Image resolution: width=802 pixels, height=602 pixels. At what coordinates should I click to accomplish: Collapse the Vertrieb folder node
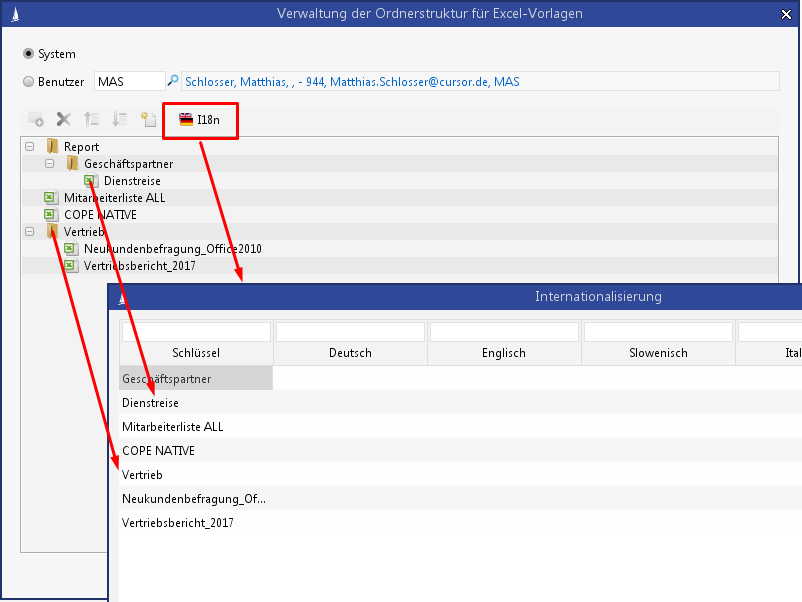[x=29, y=232]
